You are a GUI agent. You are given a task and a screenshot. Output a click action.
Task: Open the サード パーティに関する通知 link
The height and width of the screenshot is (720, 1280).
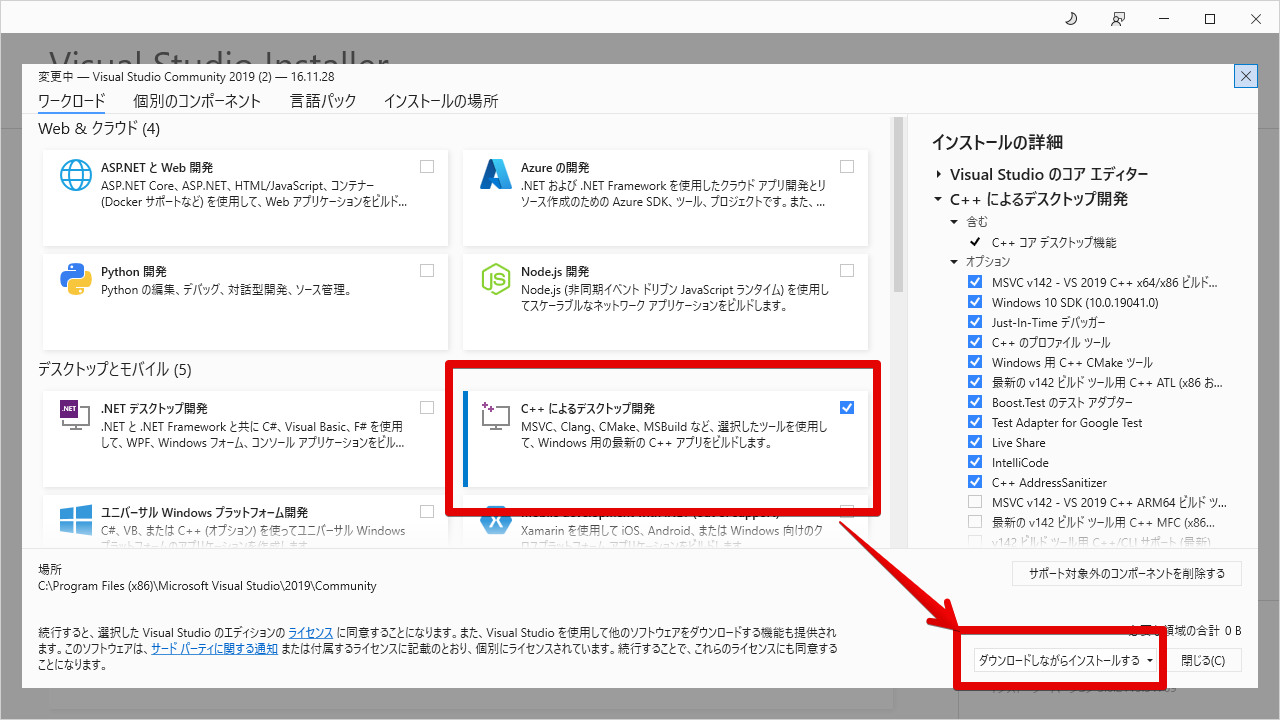214,649
